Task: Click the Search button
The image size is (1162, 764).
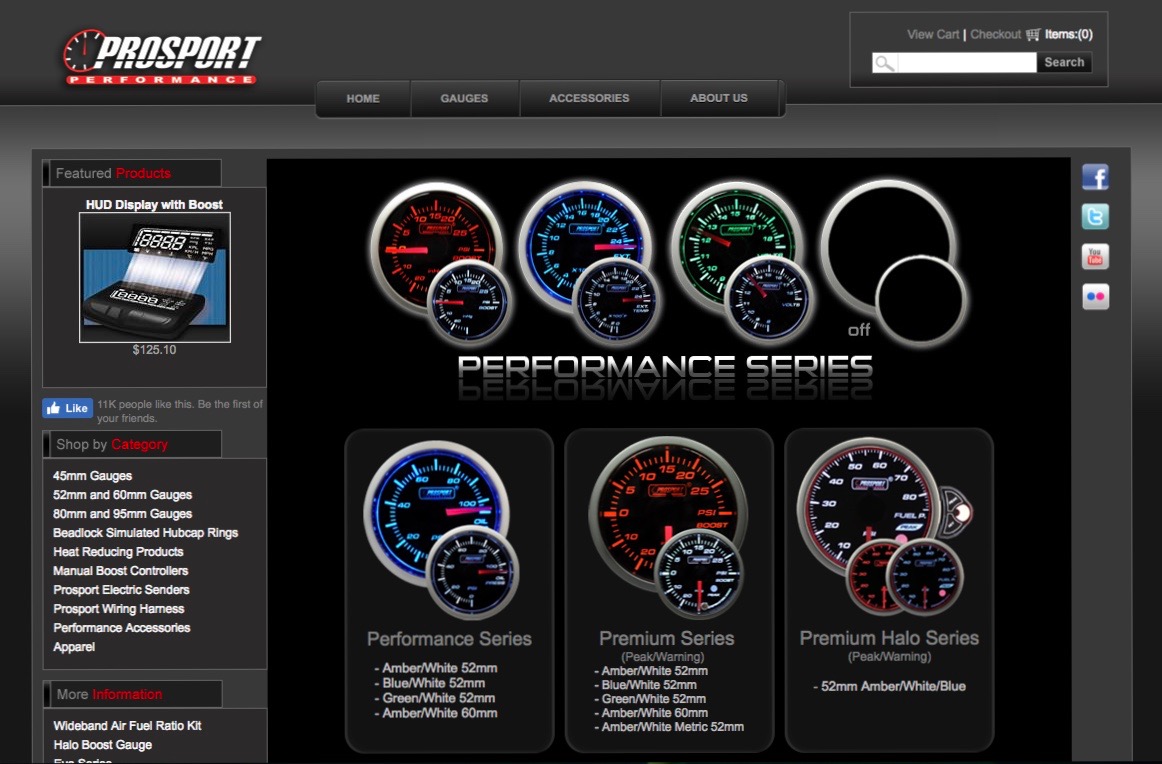Action: point(1064,63)
